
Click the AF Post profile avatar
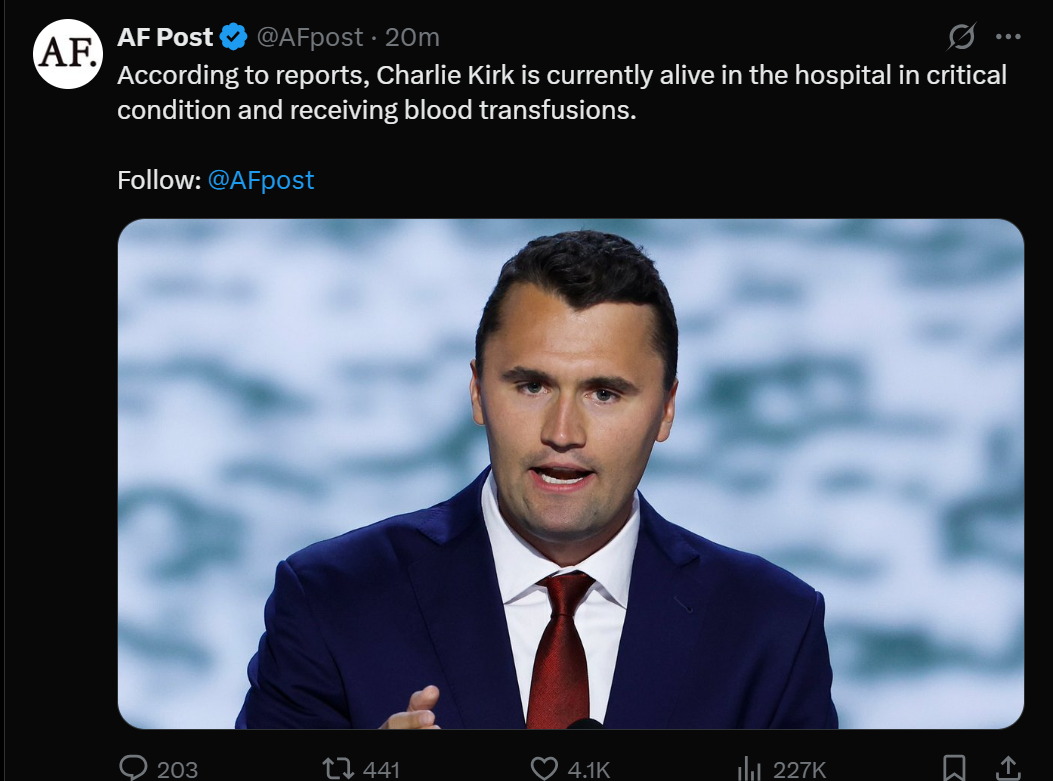tap(68, 55)
